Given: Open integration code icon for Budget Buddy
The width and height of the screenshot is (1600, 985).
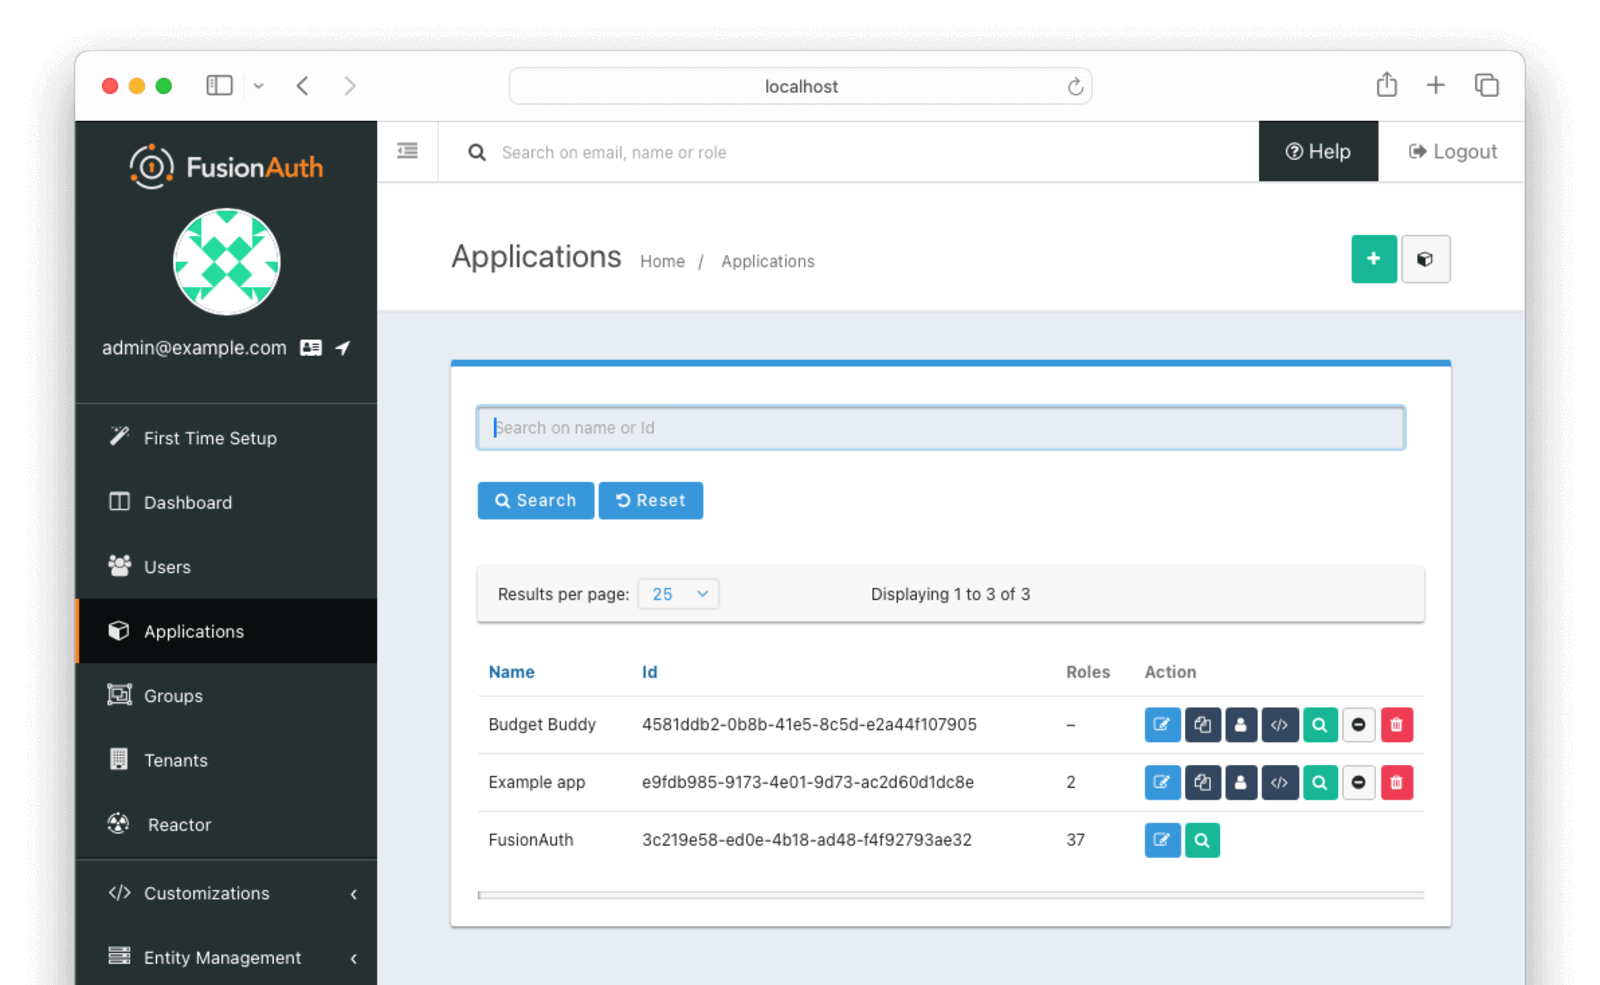Looking at the screenshot, I should tap(1280, 725).
